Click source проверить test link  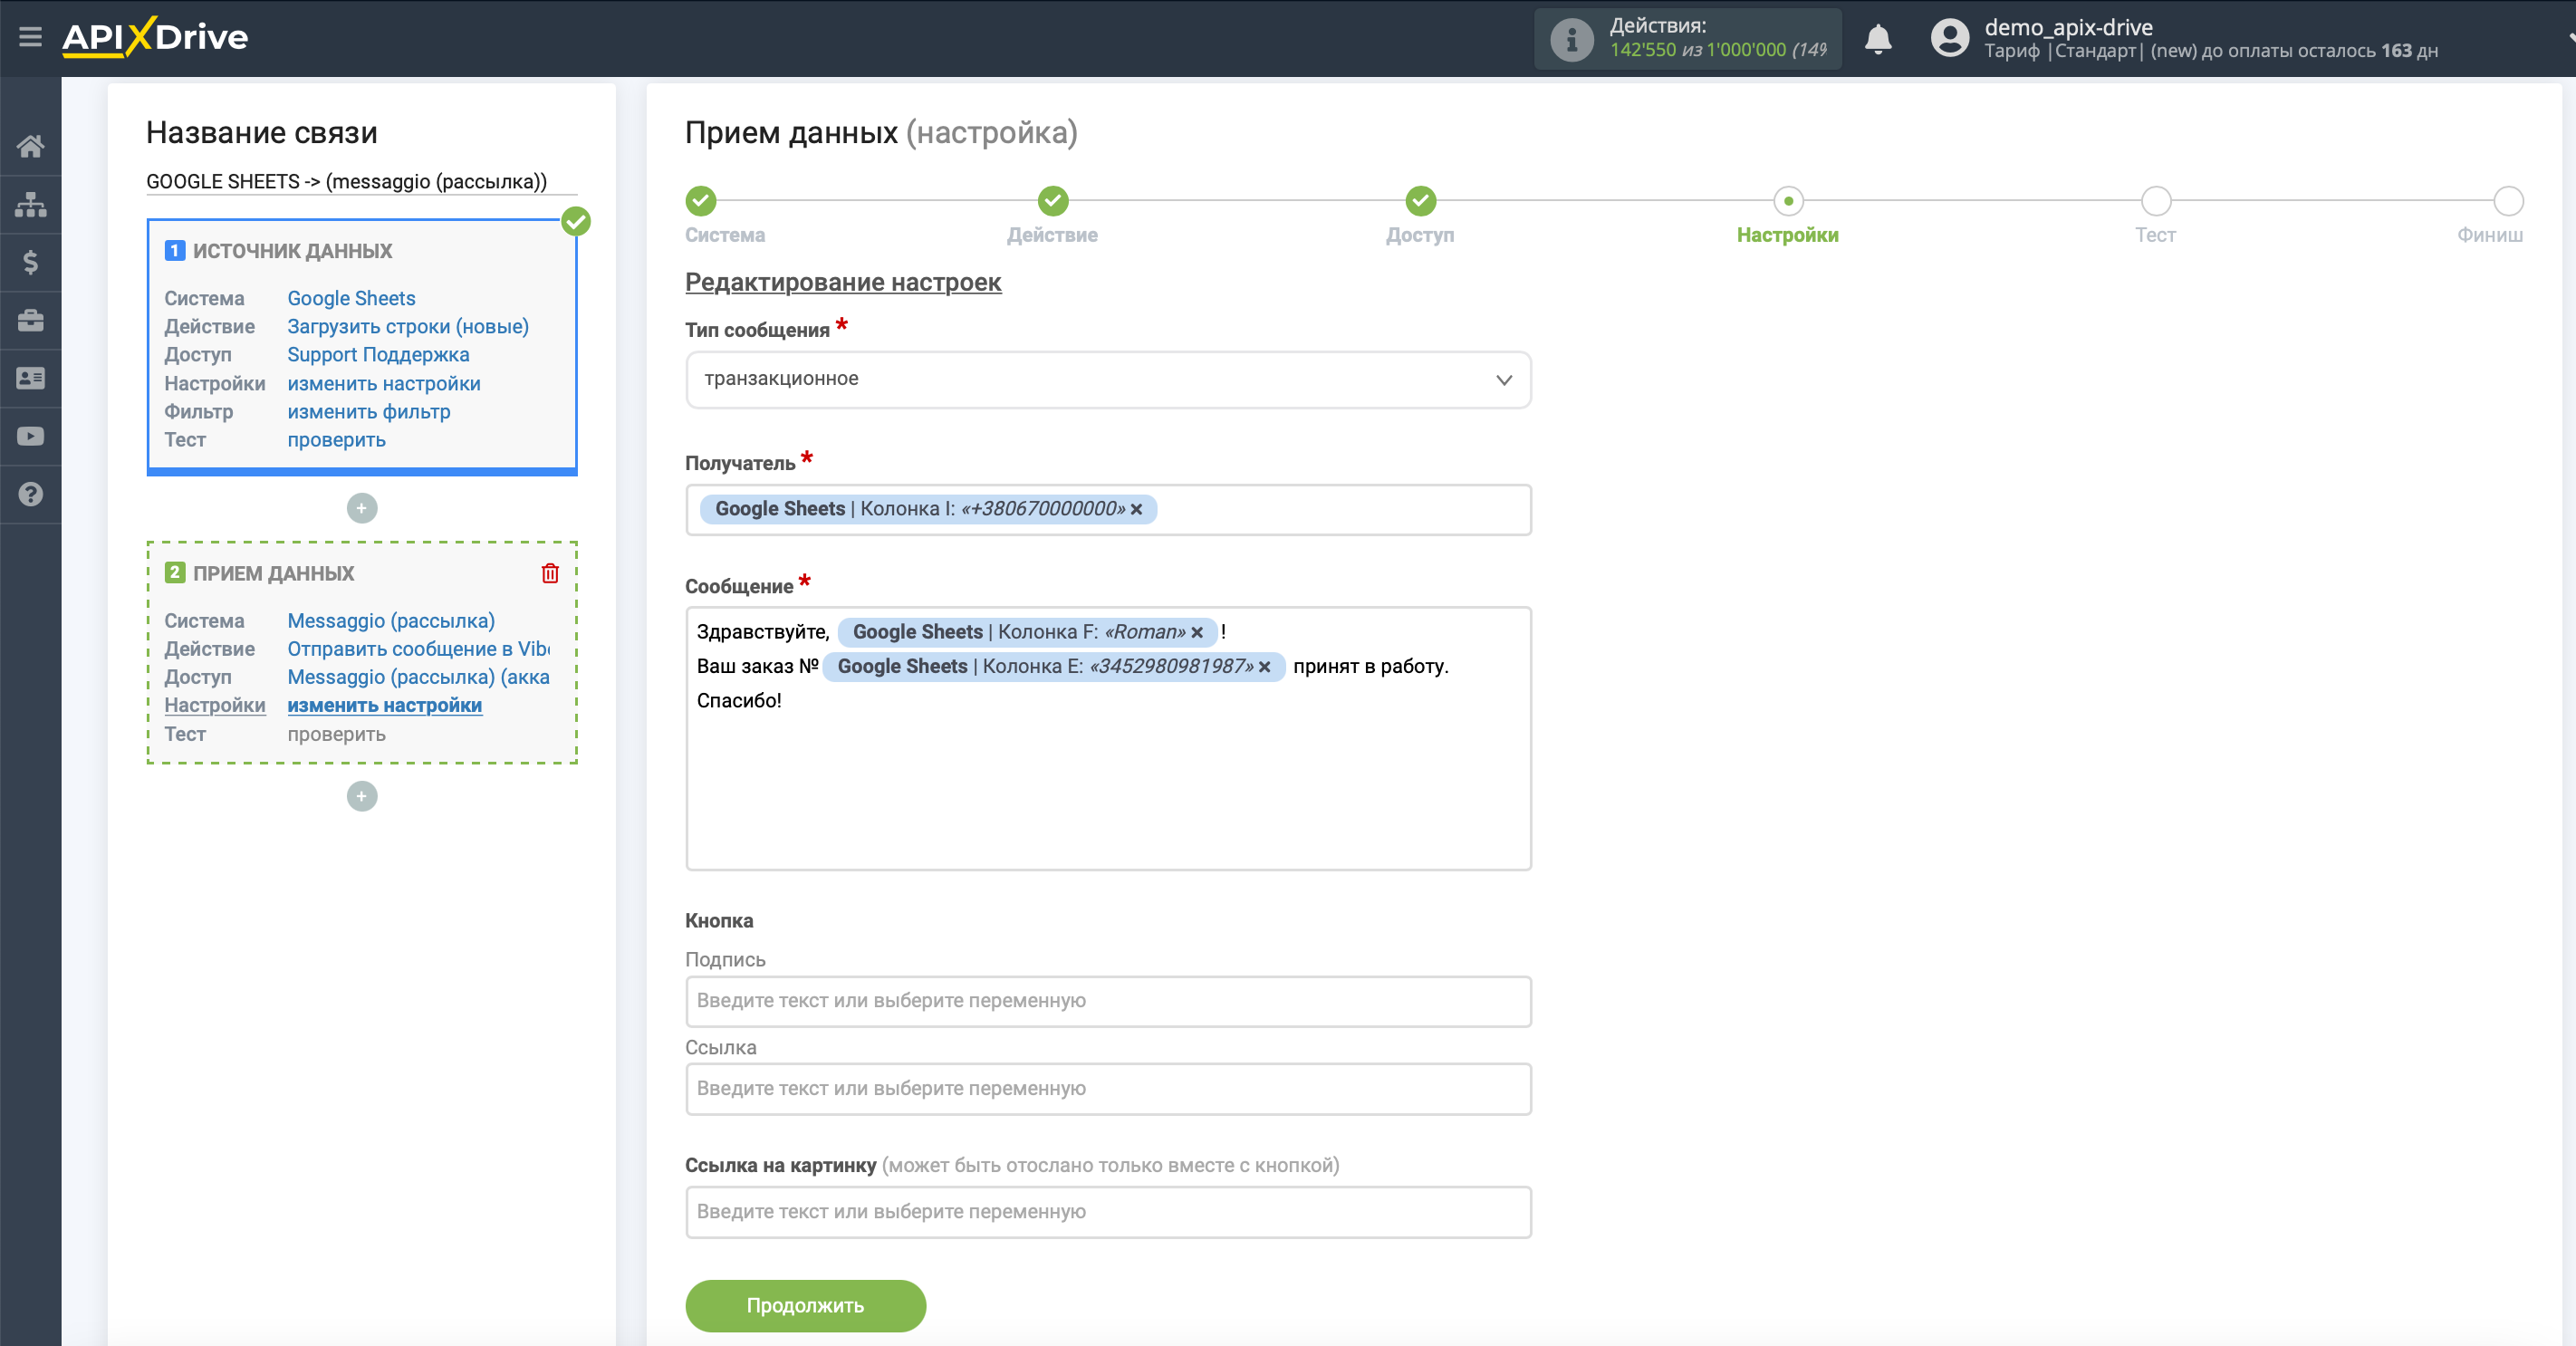click(336, 439)
